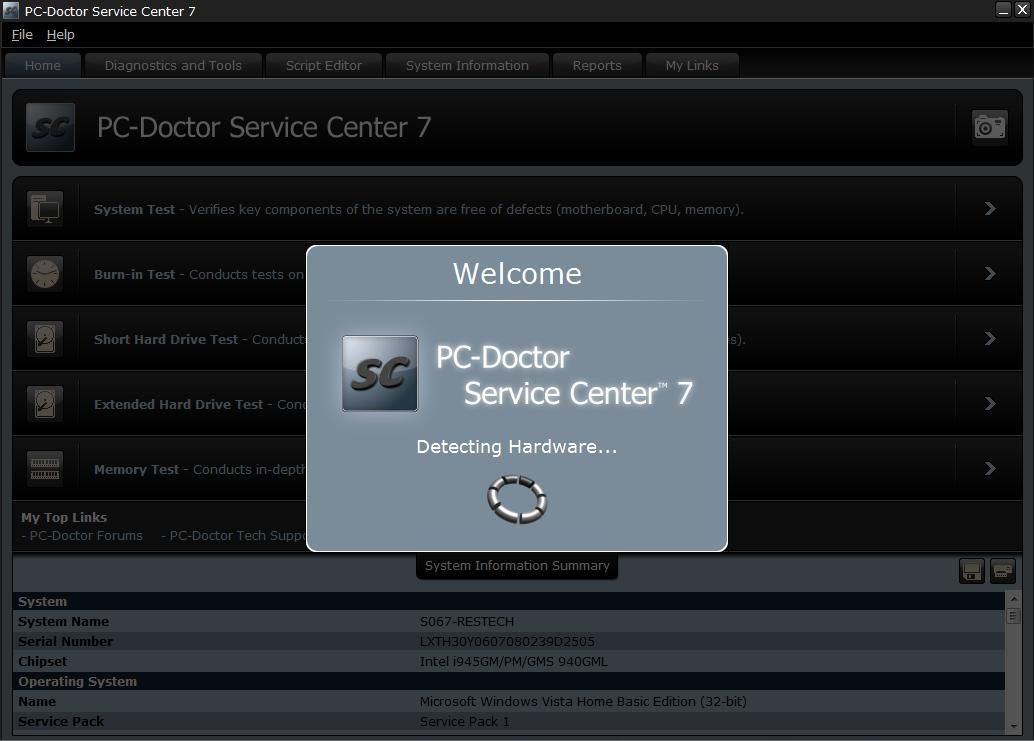1034x741 pixels.
Task: Click the Burn-in Test clock icon
Action: (45, 273)
